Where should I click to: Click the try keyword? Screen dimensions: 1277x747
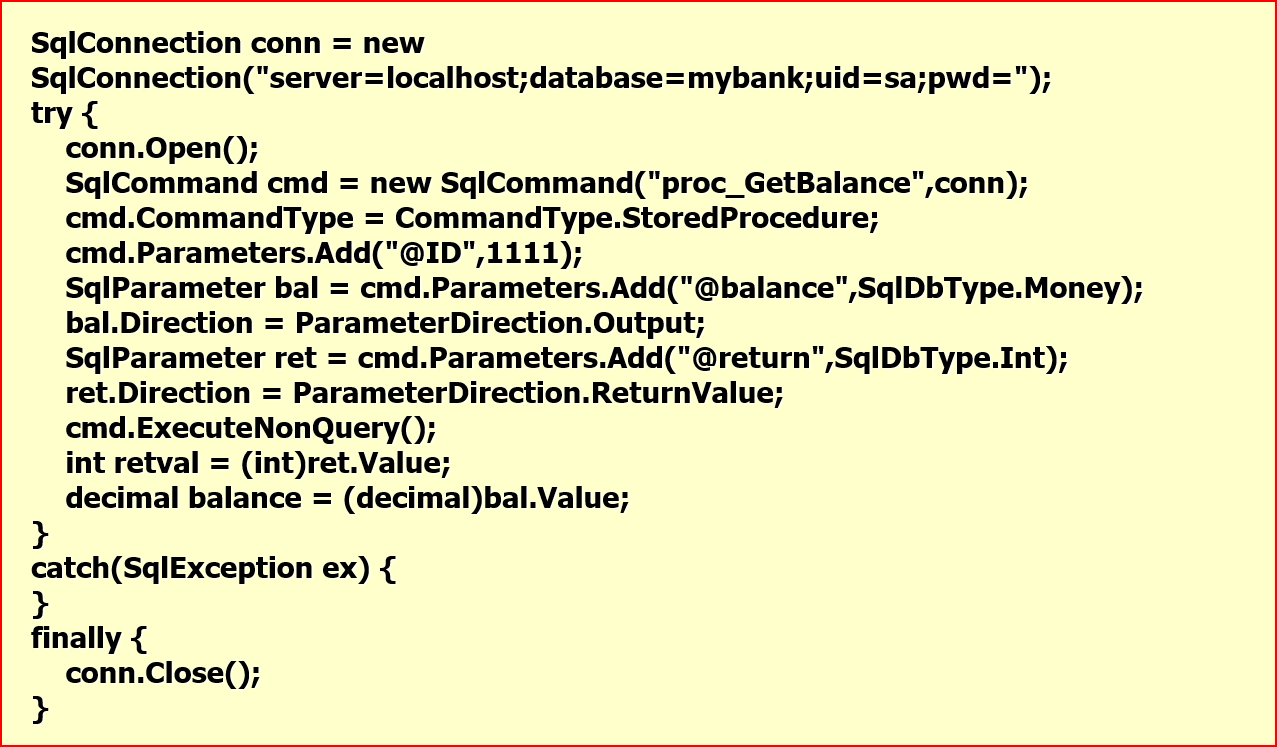tap(52, 114)
